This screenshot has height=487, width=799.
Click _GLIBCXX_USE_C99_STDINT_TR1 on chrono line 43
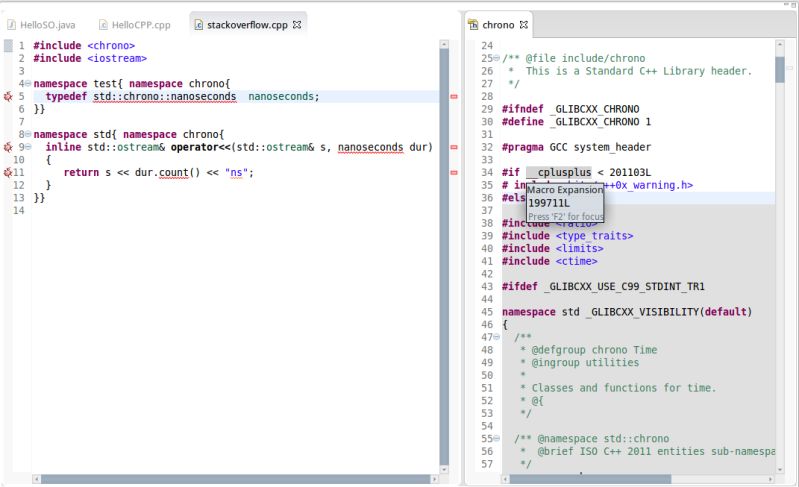point(624,286)
